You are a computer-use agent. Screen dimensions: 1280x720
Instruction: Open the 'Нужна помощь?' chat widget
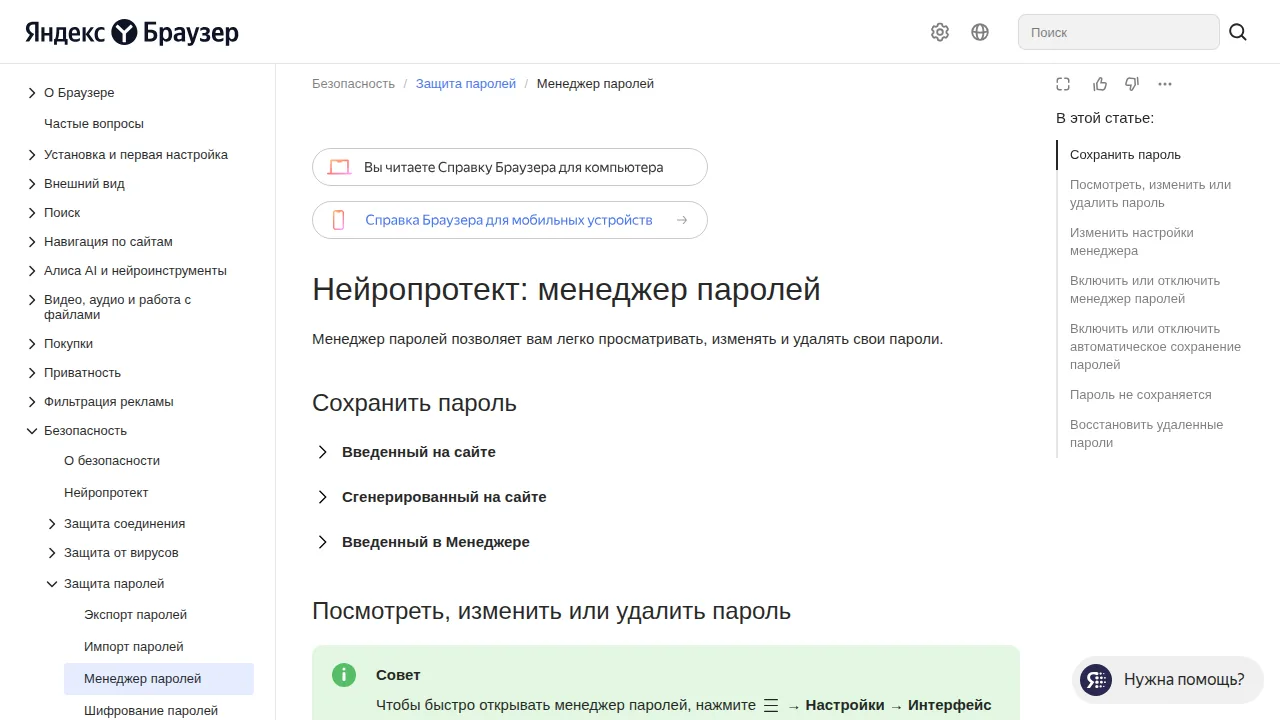(1167, 680)
